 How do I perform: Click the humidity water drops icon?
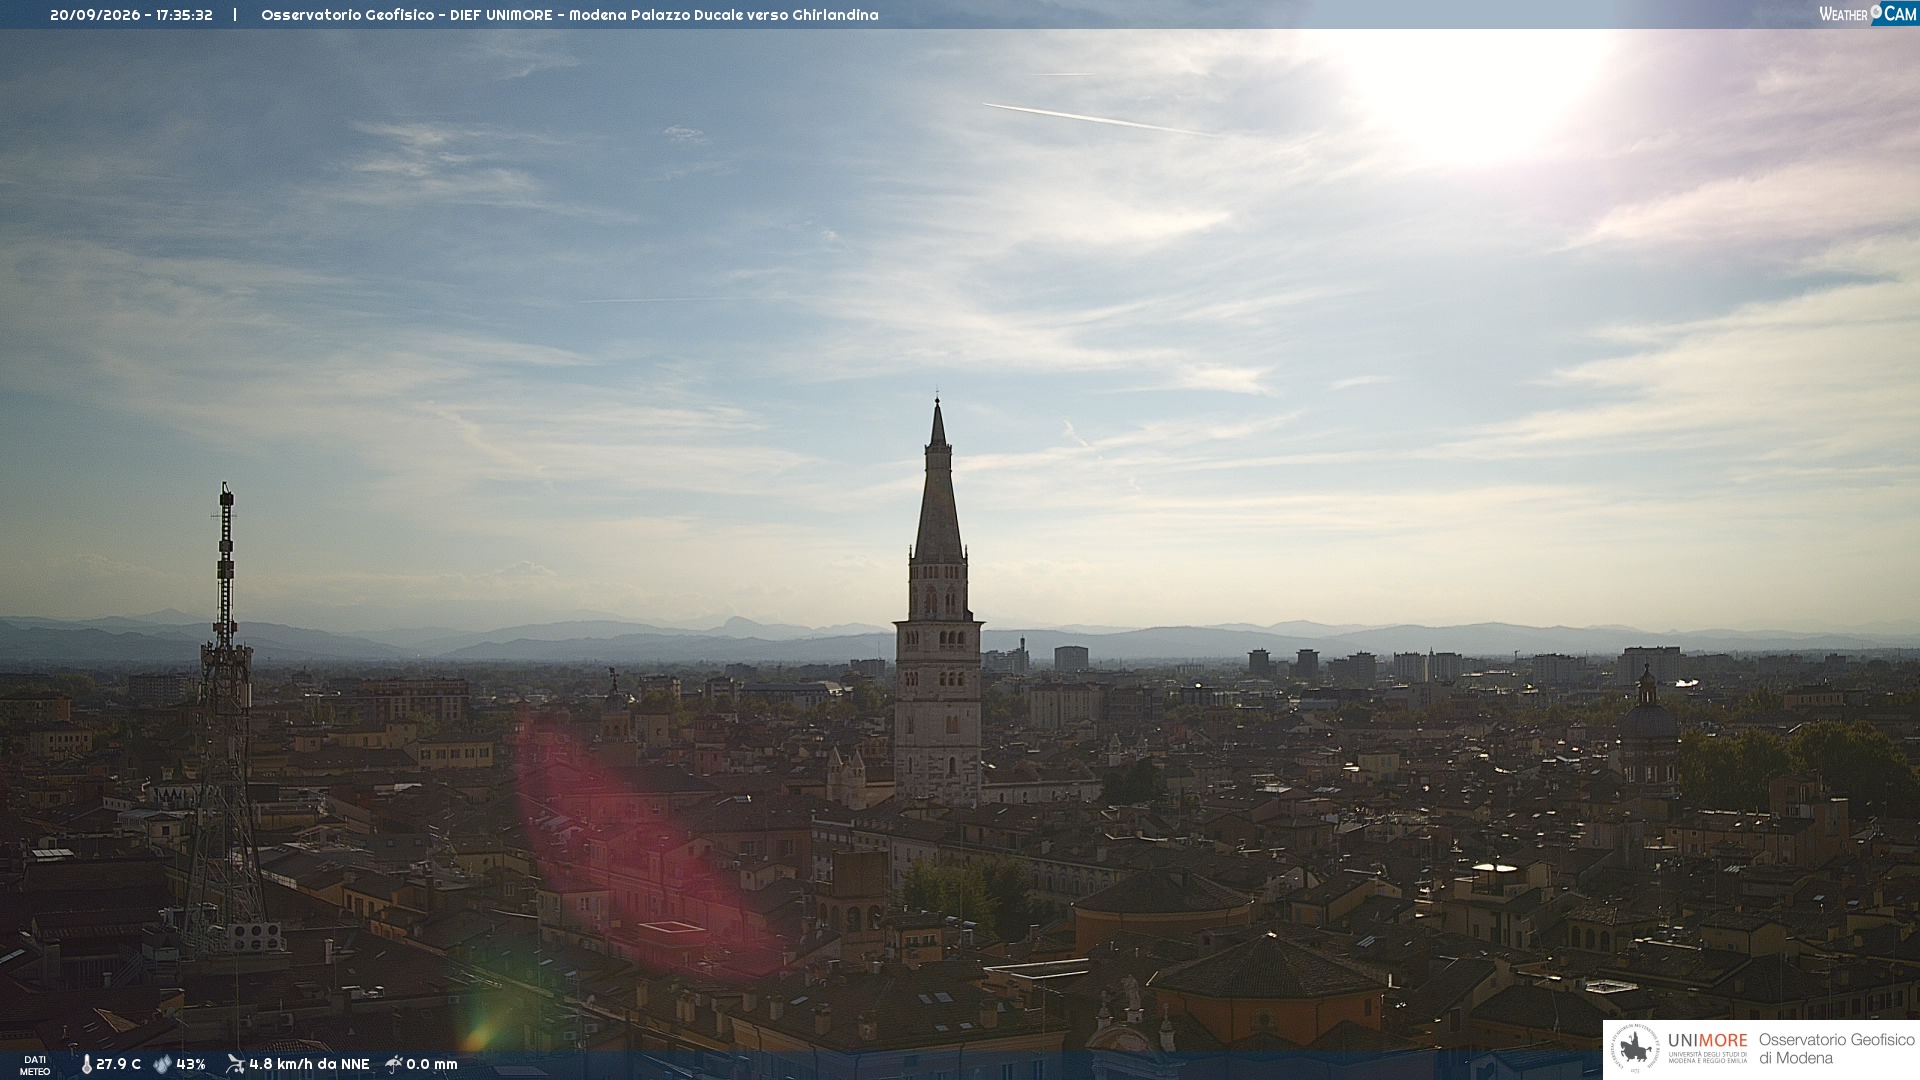click(x=162, y=1065)
